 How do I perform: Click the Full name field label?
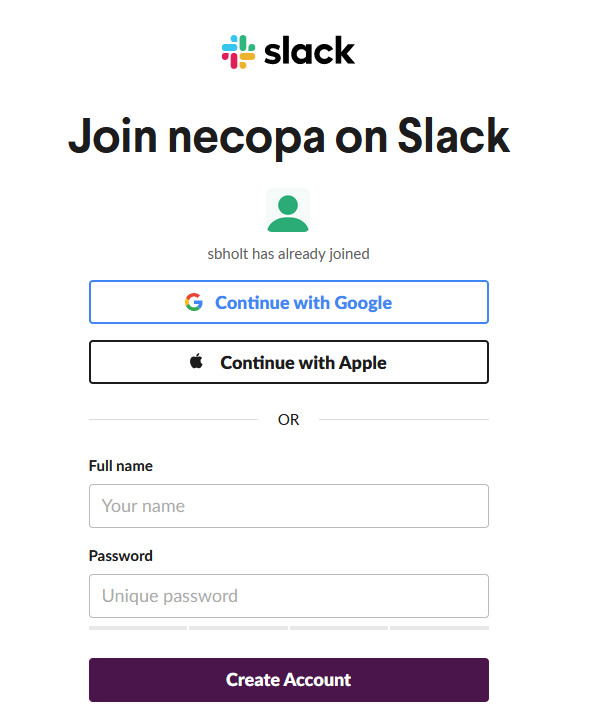[121, 466]
